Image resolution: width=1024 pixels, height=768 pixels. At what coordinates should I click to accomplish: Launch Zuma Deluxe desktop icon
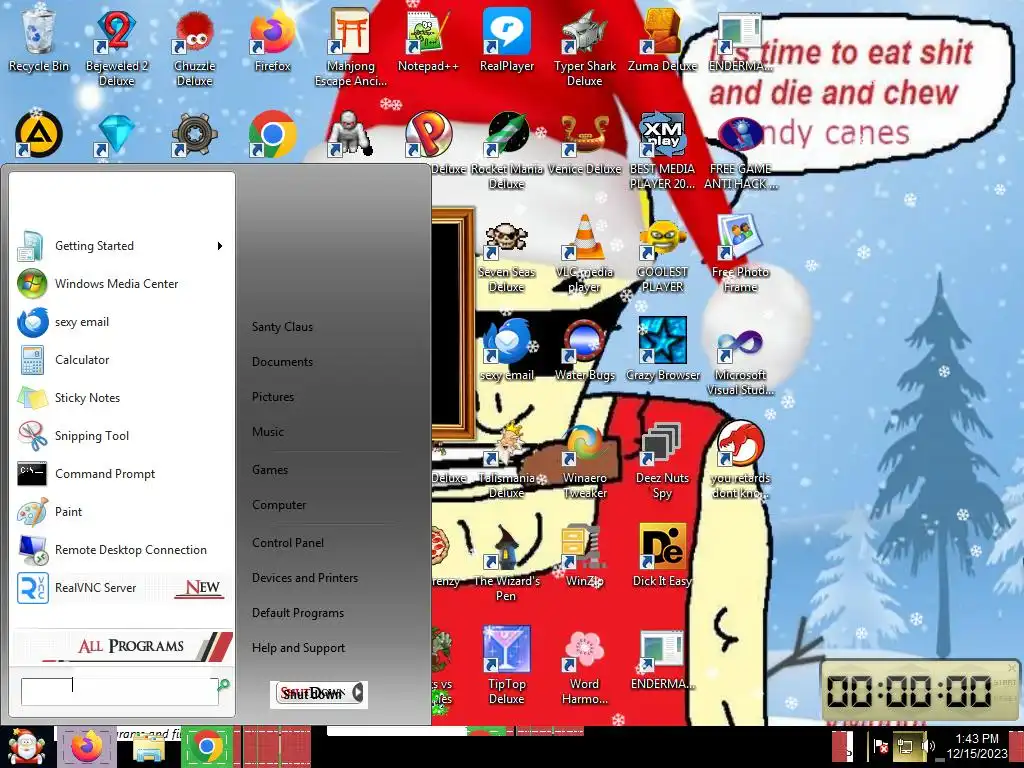(662, 39)
